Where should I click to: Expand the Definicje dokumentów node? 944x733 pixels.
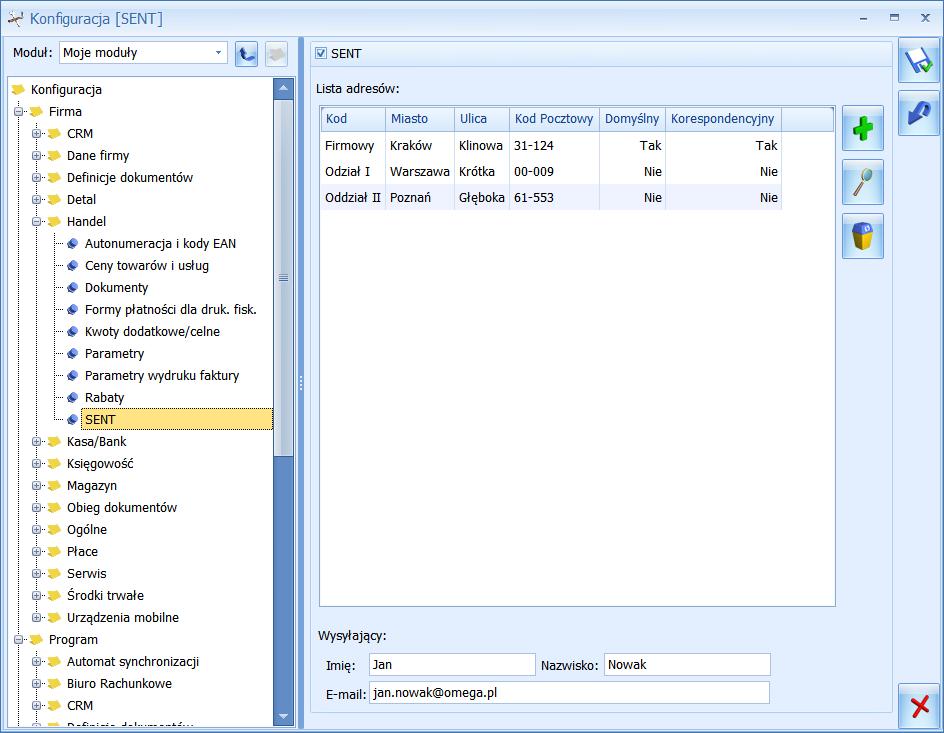click(37, 178)
